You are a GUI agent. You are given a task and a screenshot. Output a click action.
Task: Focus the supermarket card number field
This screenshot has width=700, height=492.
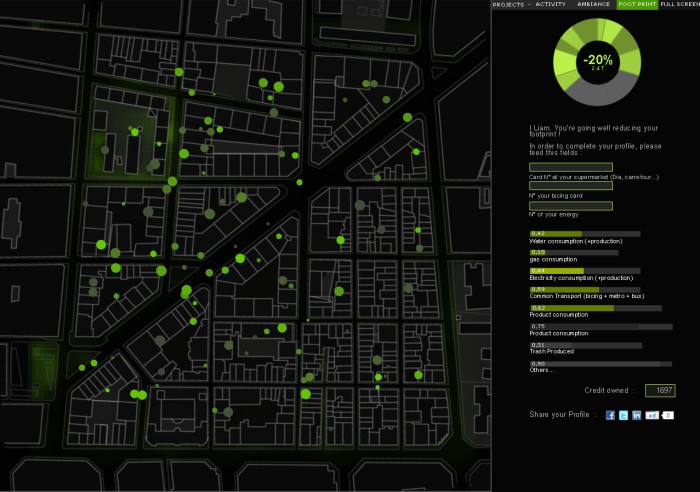tap(571, 167)
